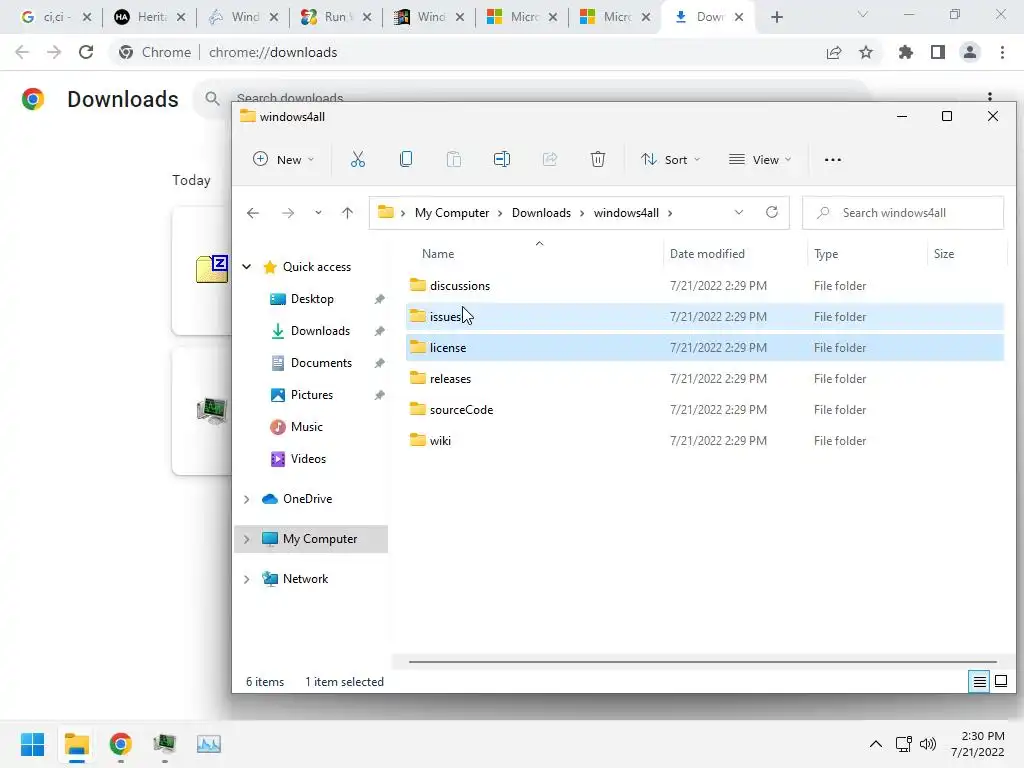Toggle Chrome side panel icon
The height and width of the screenshot is (768, 1024).
[x=938, y=52]
